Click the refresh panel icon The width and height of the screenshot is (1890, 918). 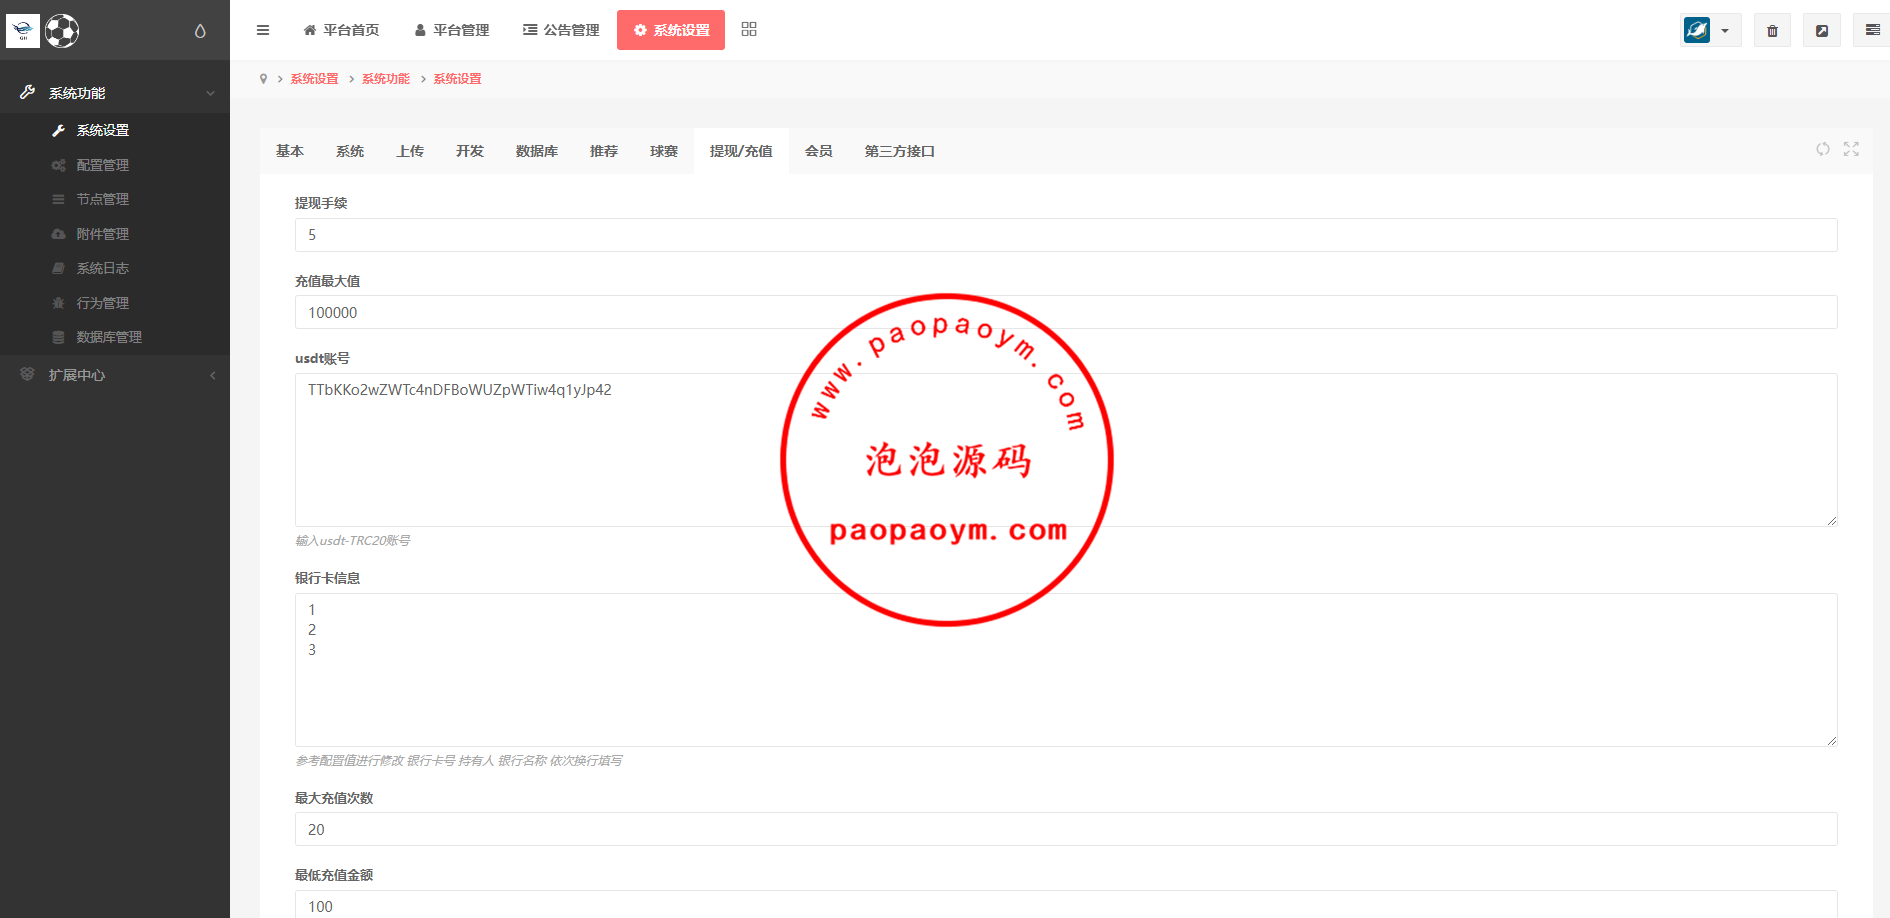click(1823, 149)
